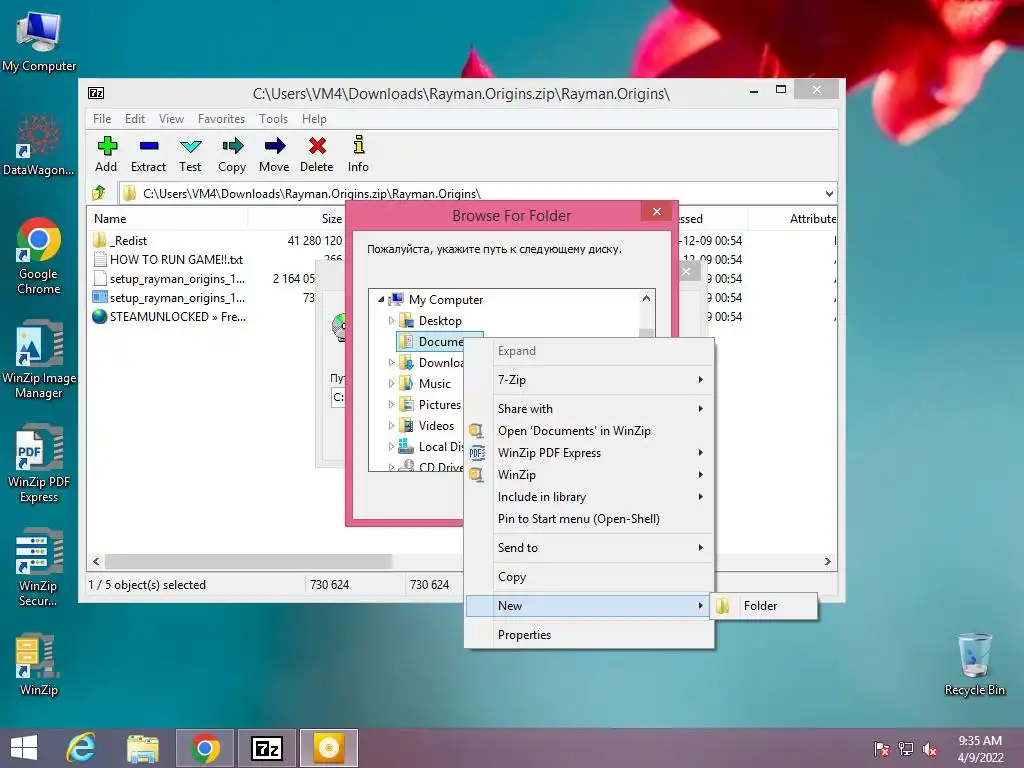Click the file list scroll-right arrow
This screenshot has width=1024, height=768.
(x=827, y=562)
